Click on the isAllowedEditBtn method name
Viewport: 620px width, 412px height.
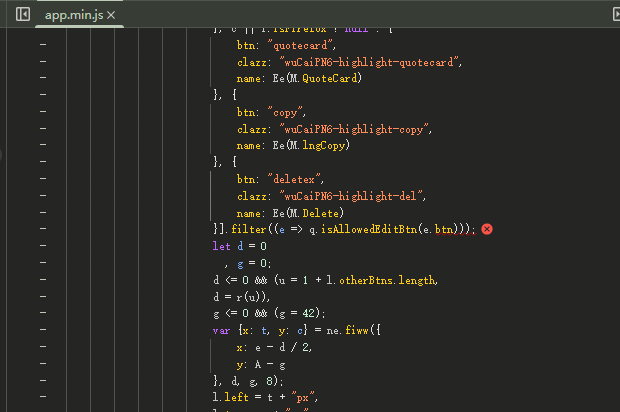pyautogui.click(x=383, y=229)
